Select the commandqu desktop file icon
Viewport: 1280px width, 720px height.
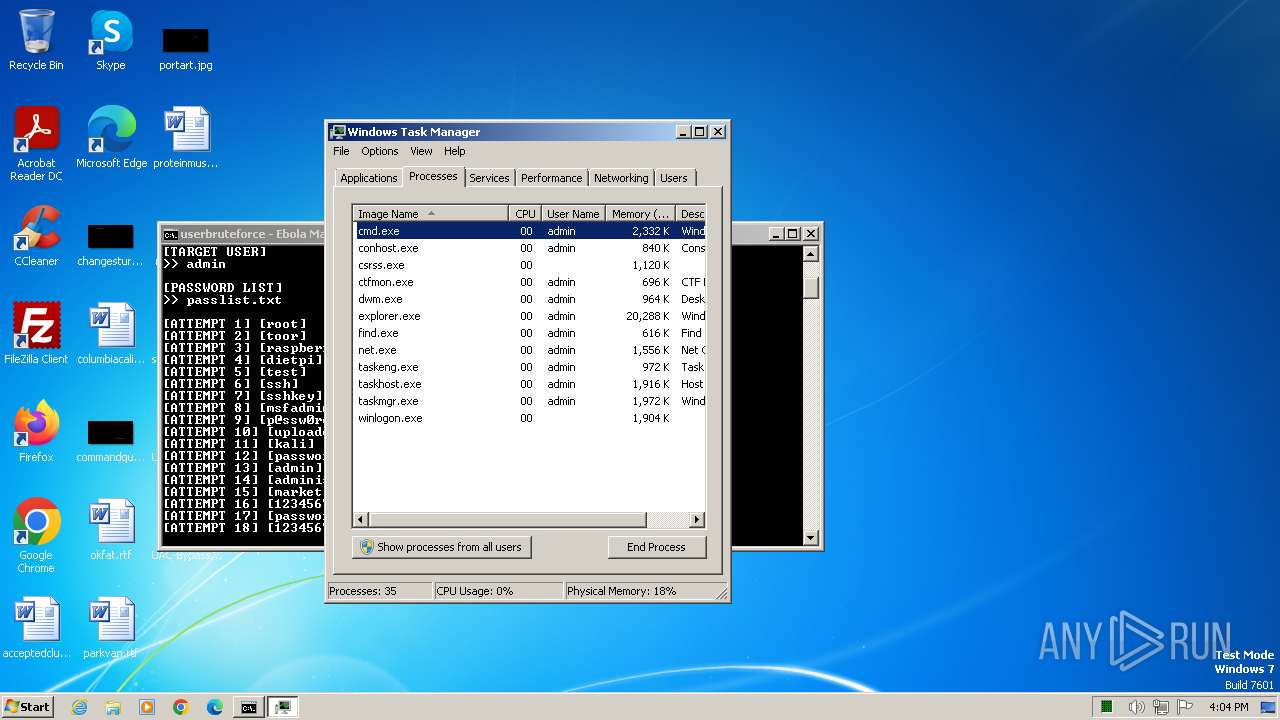coord(110,440)
